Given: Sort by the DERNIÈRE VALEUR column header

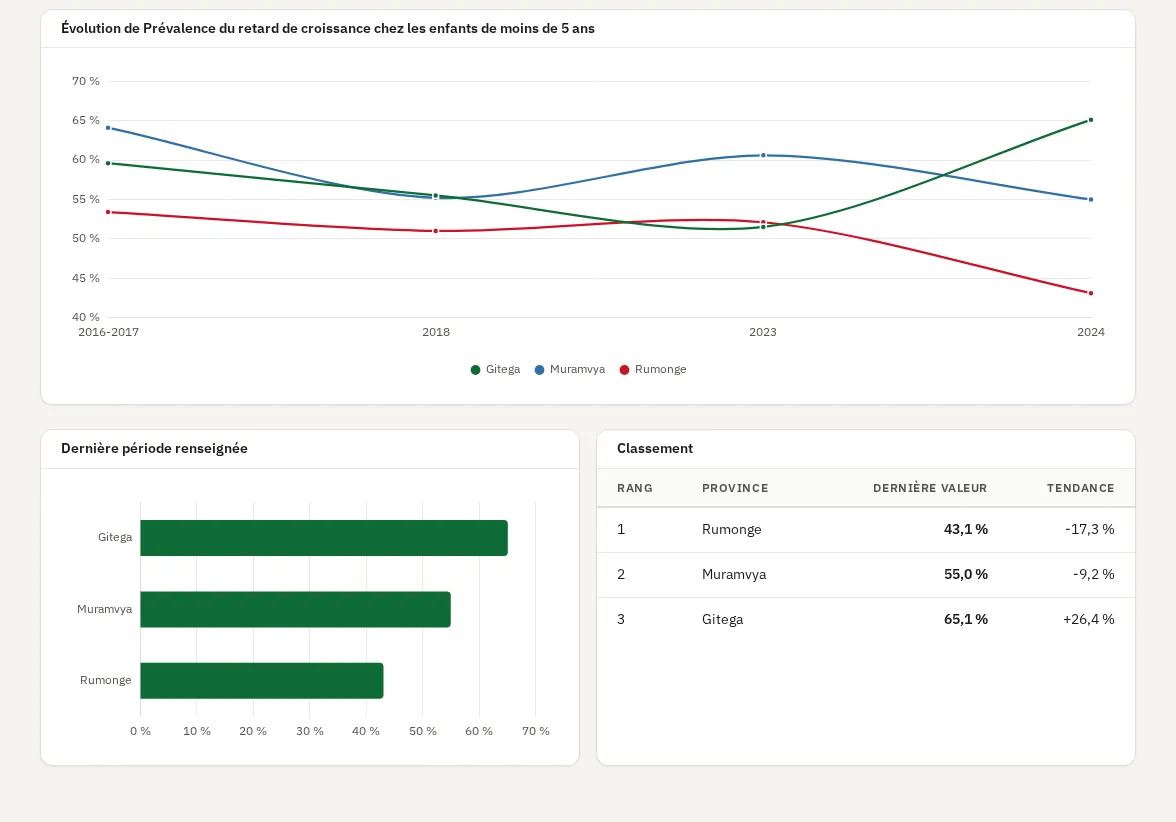Looking at the screenshot, I should click(930, 488).
